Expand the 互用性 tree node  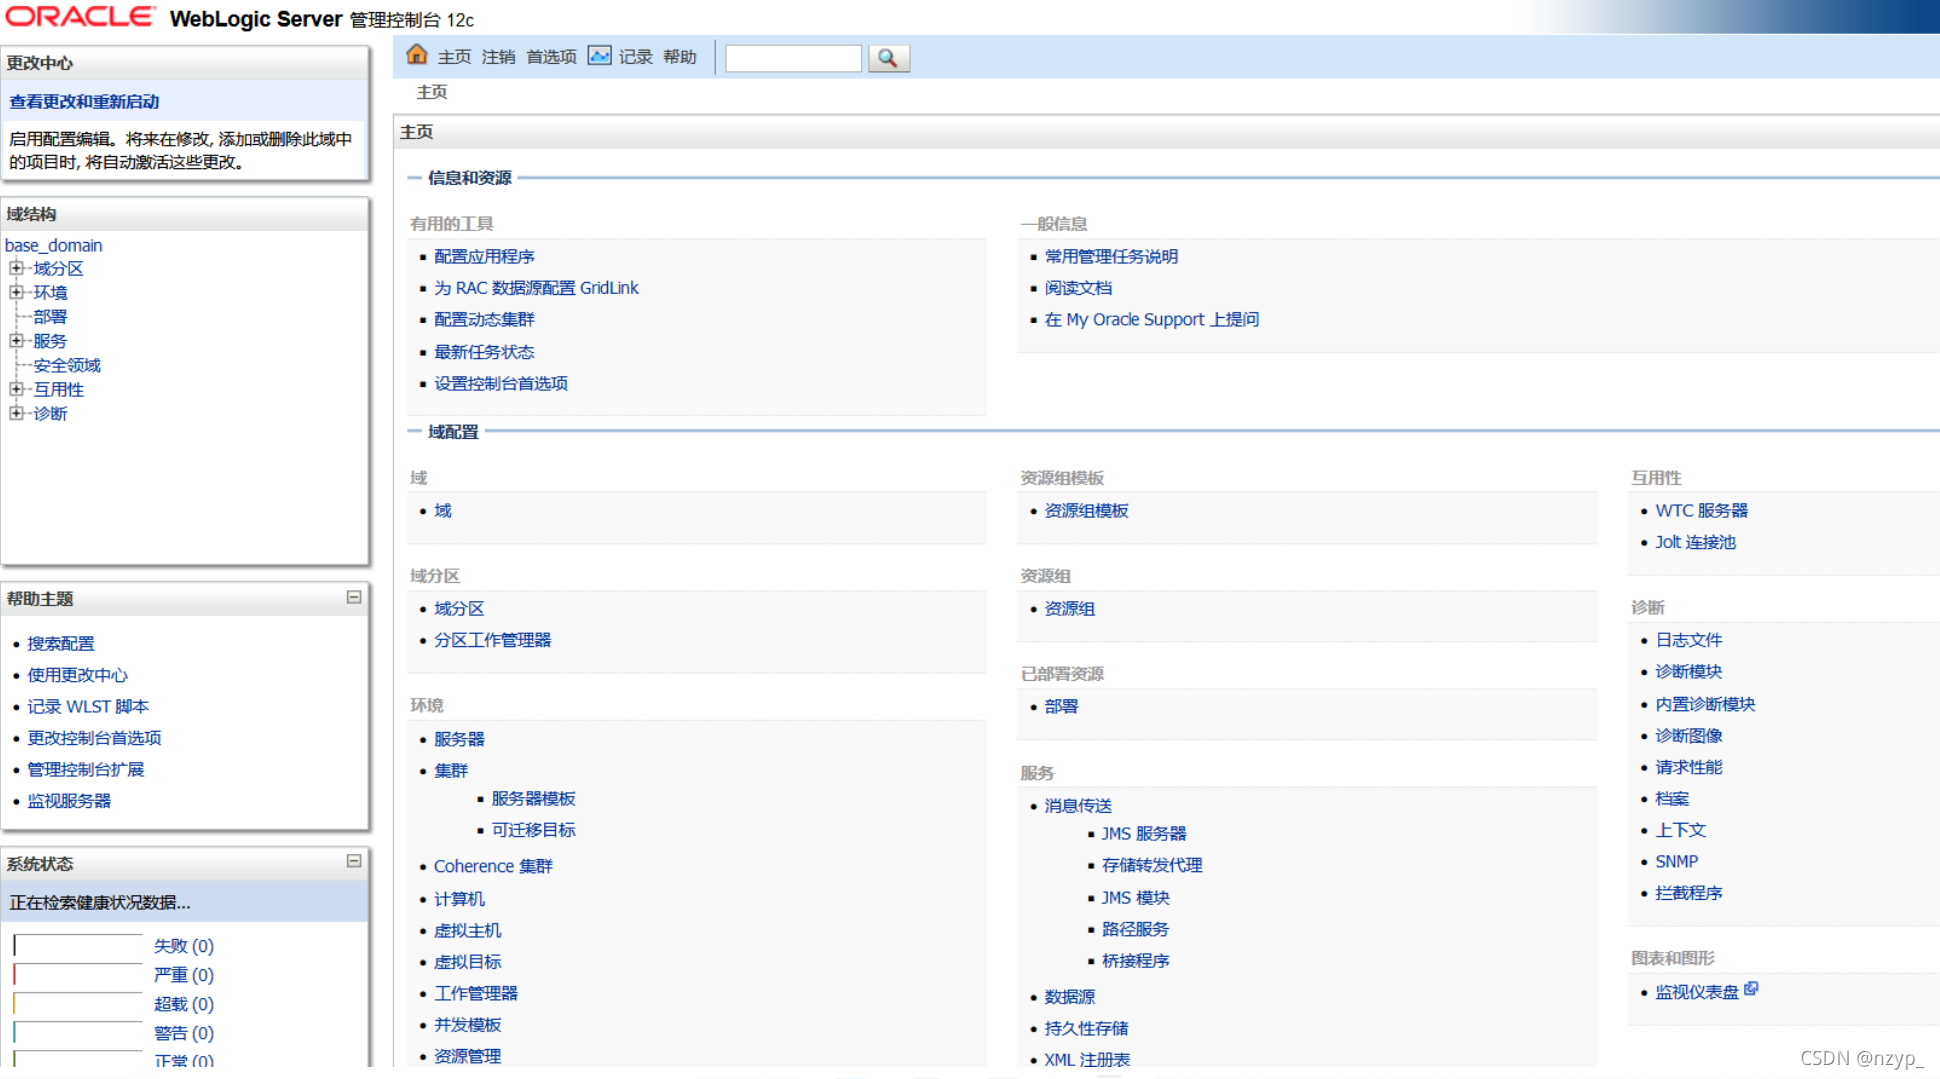[x=16, y=389]
